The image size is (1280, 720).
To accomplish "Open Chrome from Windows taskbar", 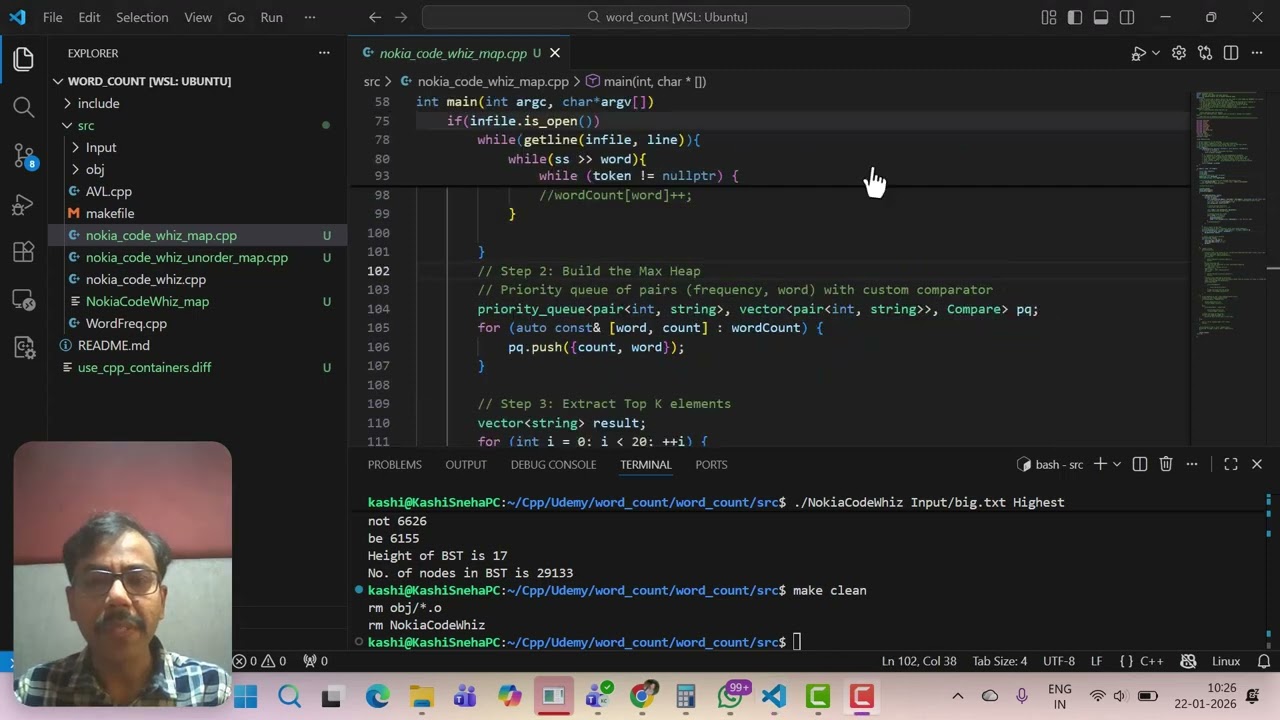I will pos(642,696).
